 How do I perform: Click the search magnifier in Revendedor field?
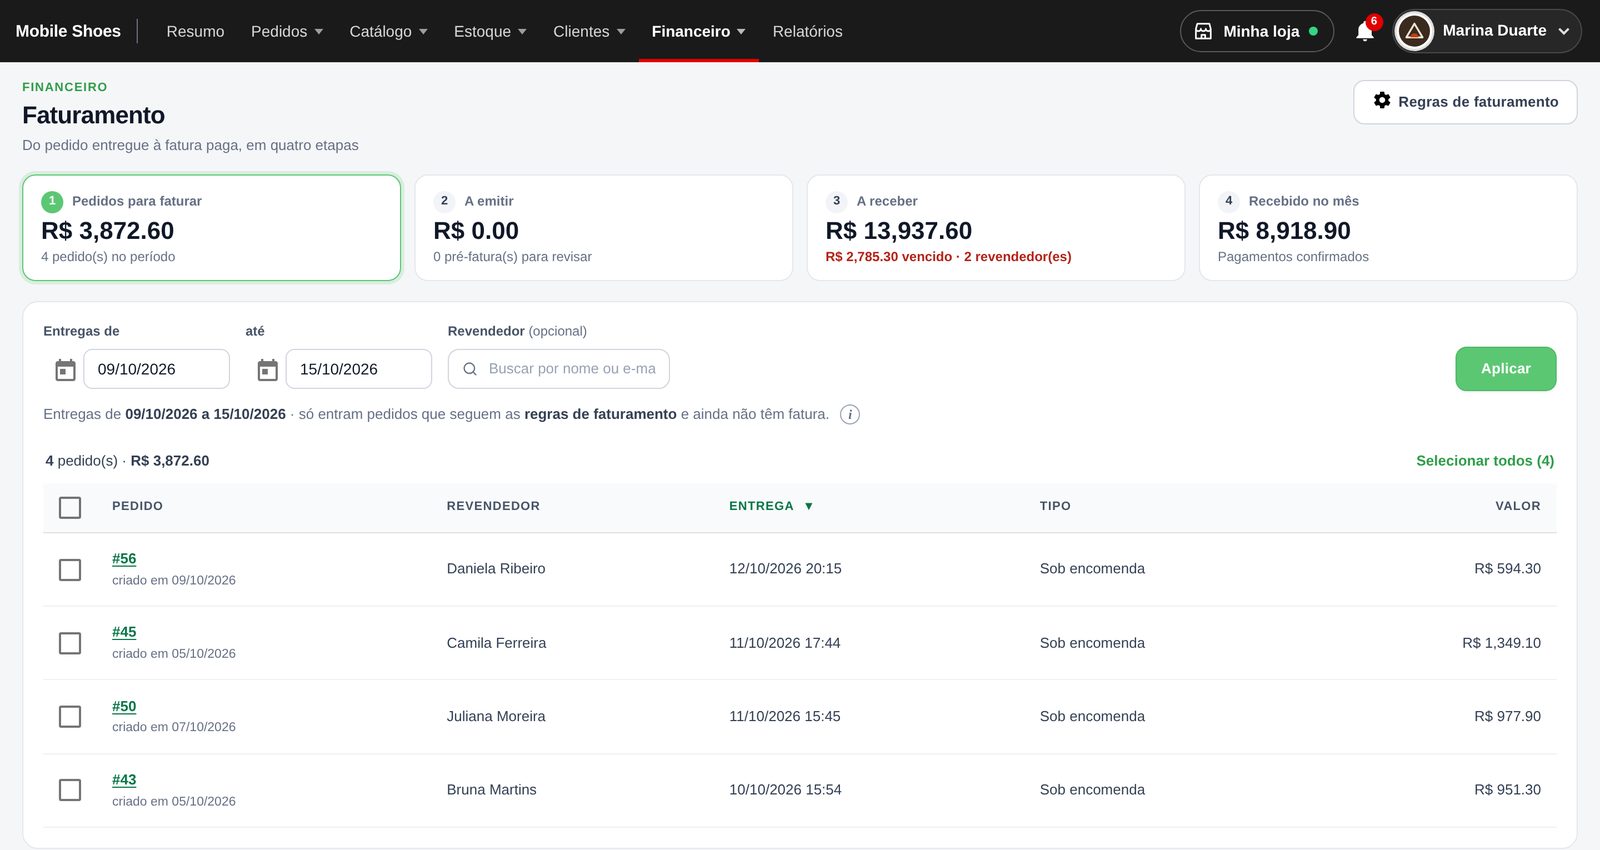[x=470, y=369]
